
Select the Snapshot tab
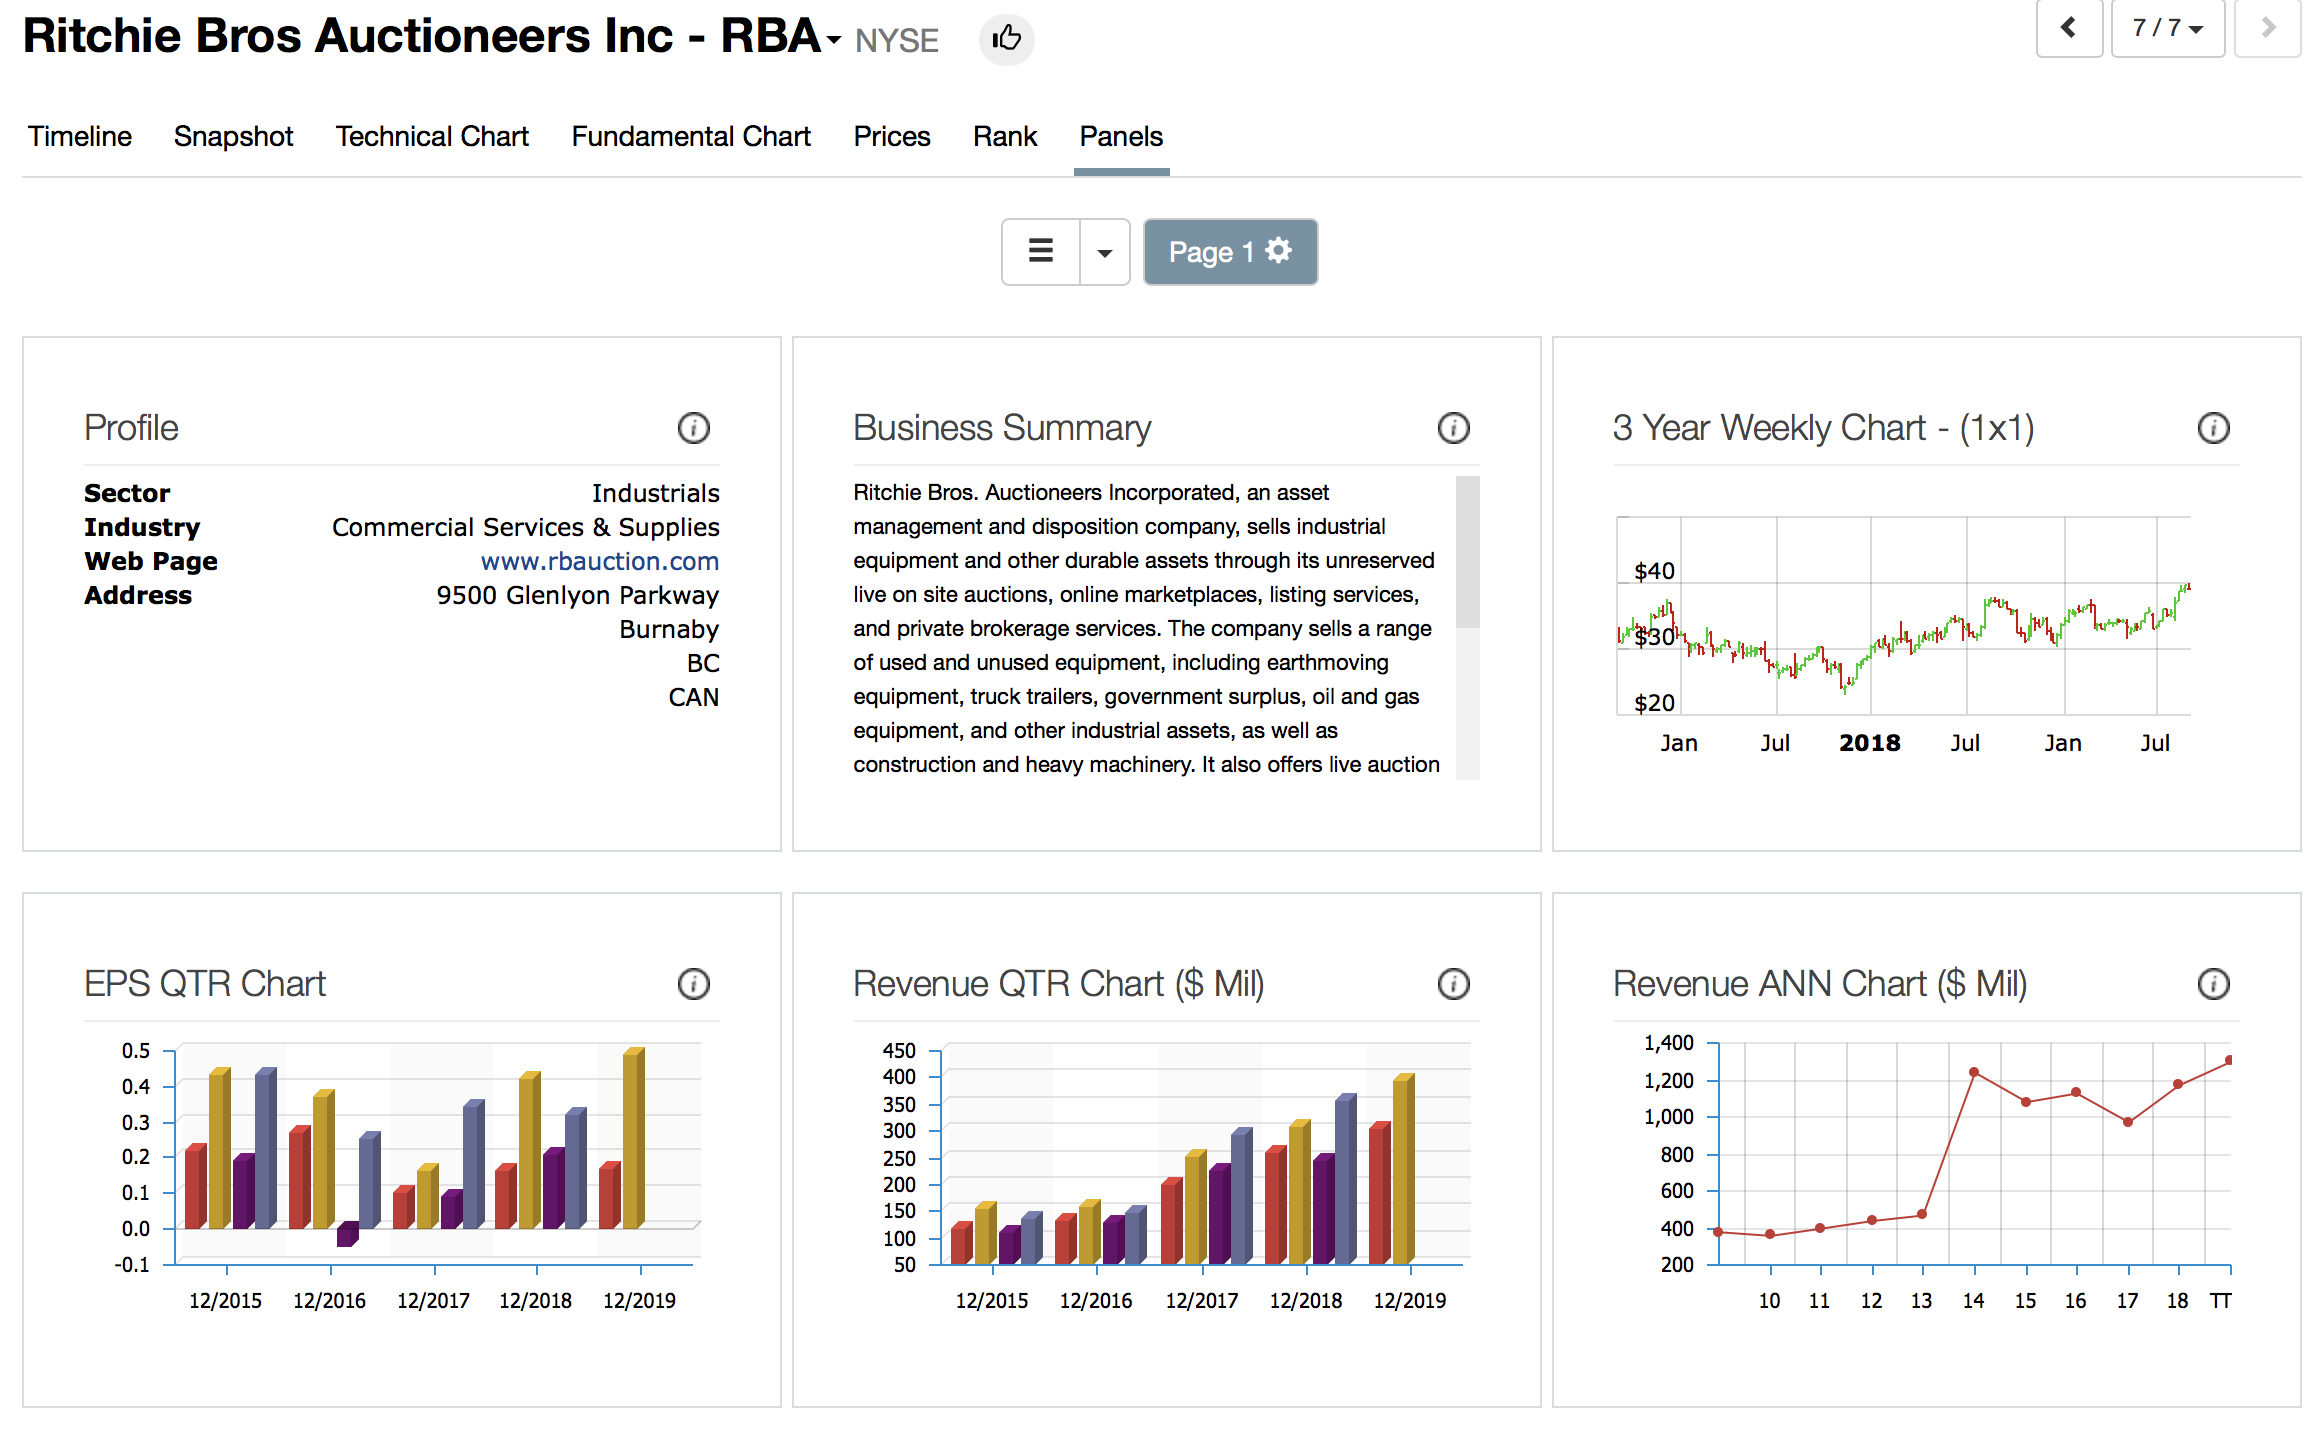(233, 136)
